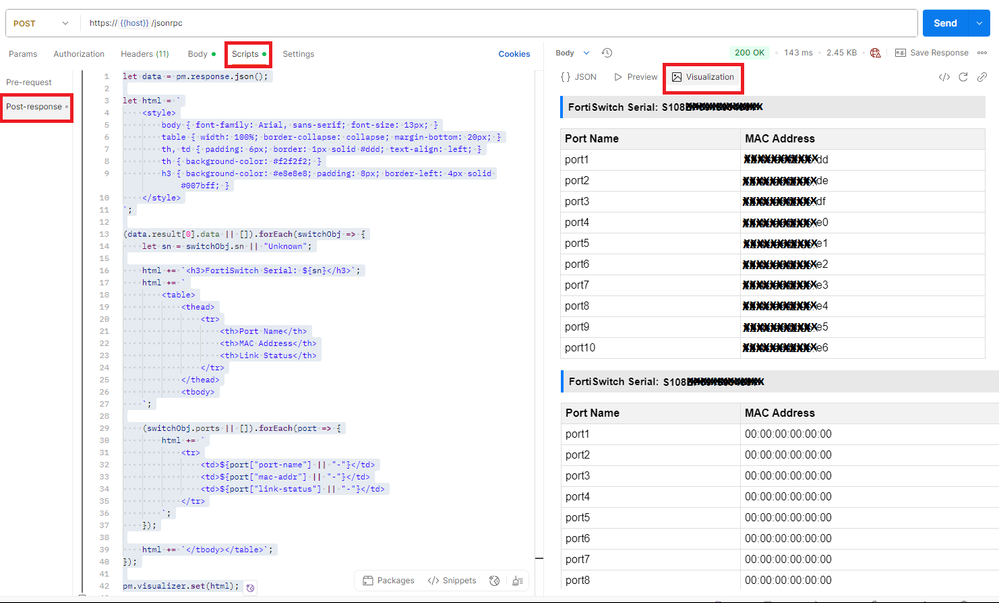Click the icon next to pm.visualizer.set line

click(x=250, y=587)
